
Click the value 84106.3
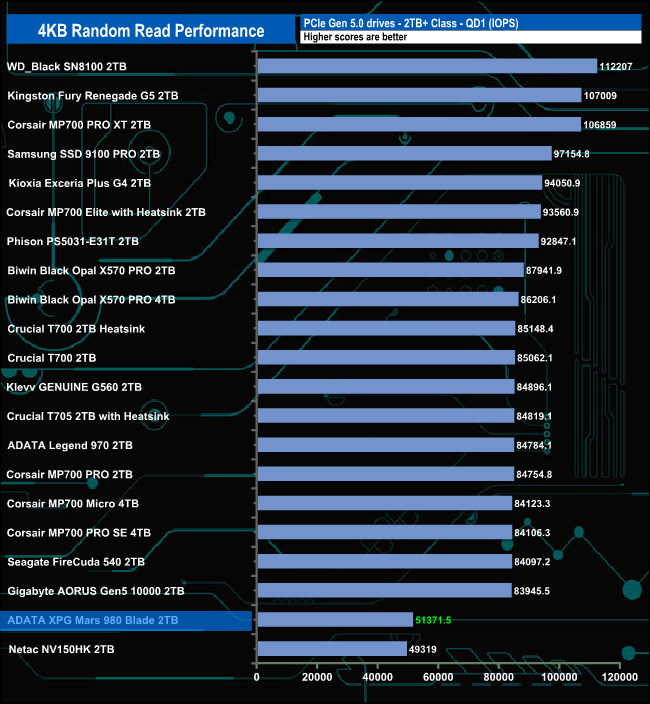[532, 533]
